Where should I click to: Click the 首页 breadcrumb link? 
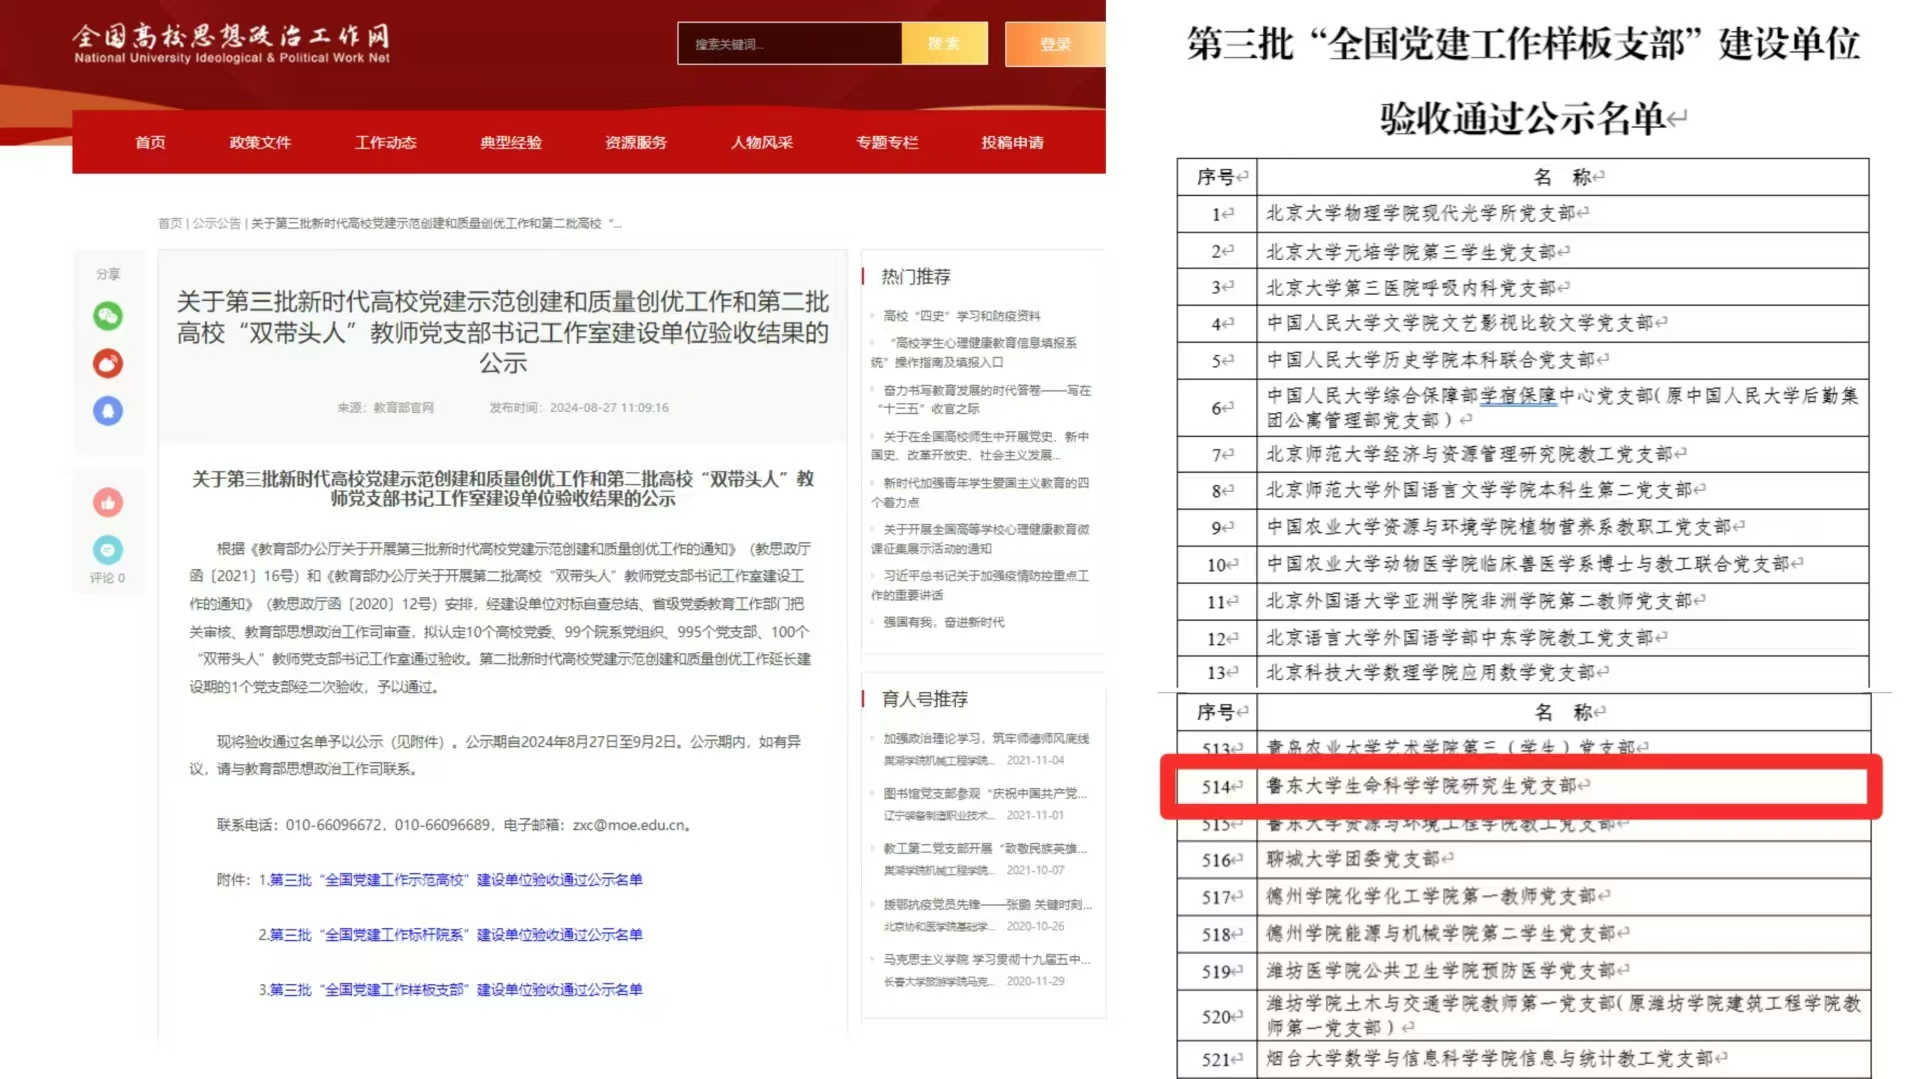170,223
